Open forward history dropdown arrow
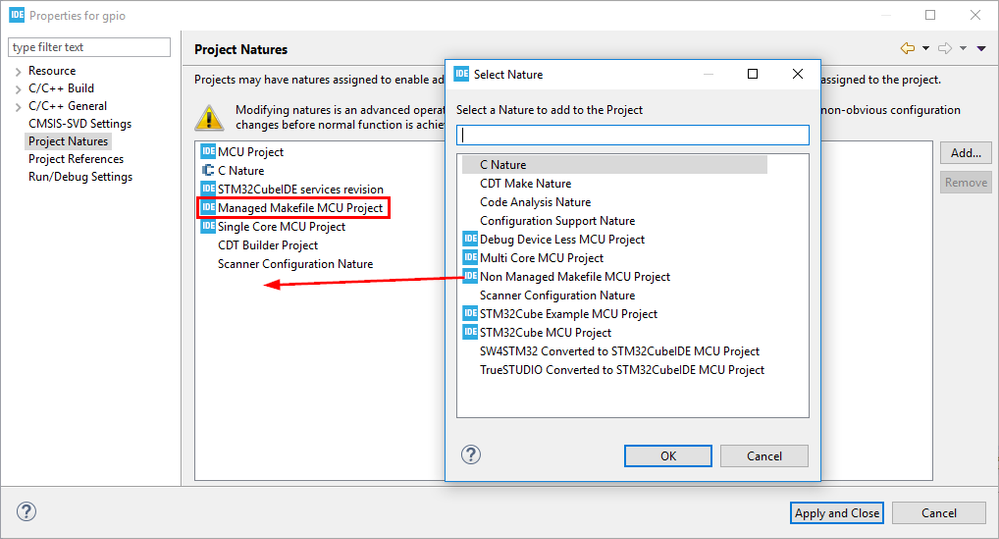 963,48
